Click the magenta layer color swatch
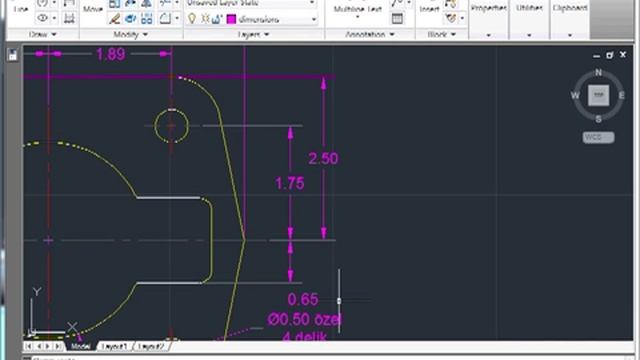Image resolution: width=640 pixels, height=360 pixels. coord(231,19)
